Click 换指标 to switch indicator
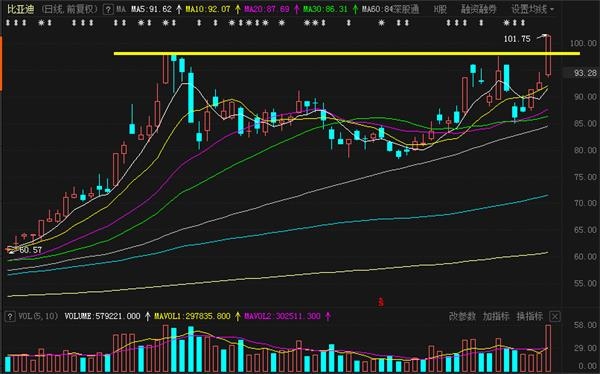The image size is (600, 374). click(x=530, y=316)
